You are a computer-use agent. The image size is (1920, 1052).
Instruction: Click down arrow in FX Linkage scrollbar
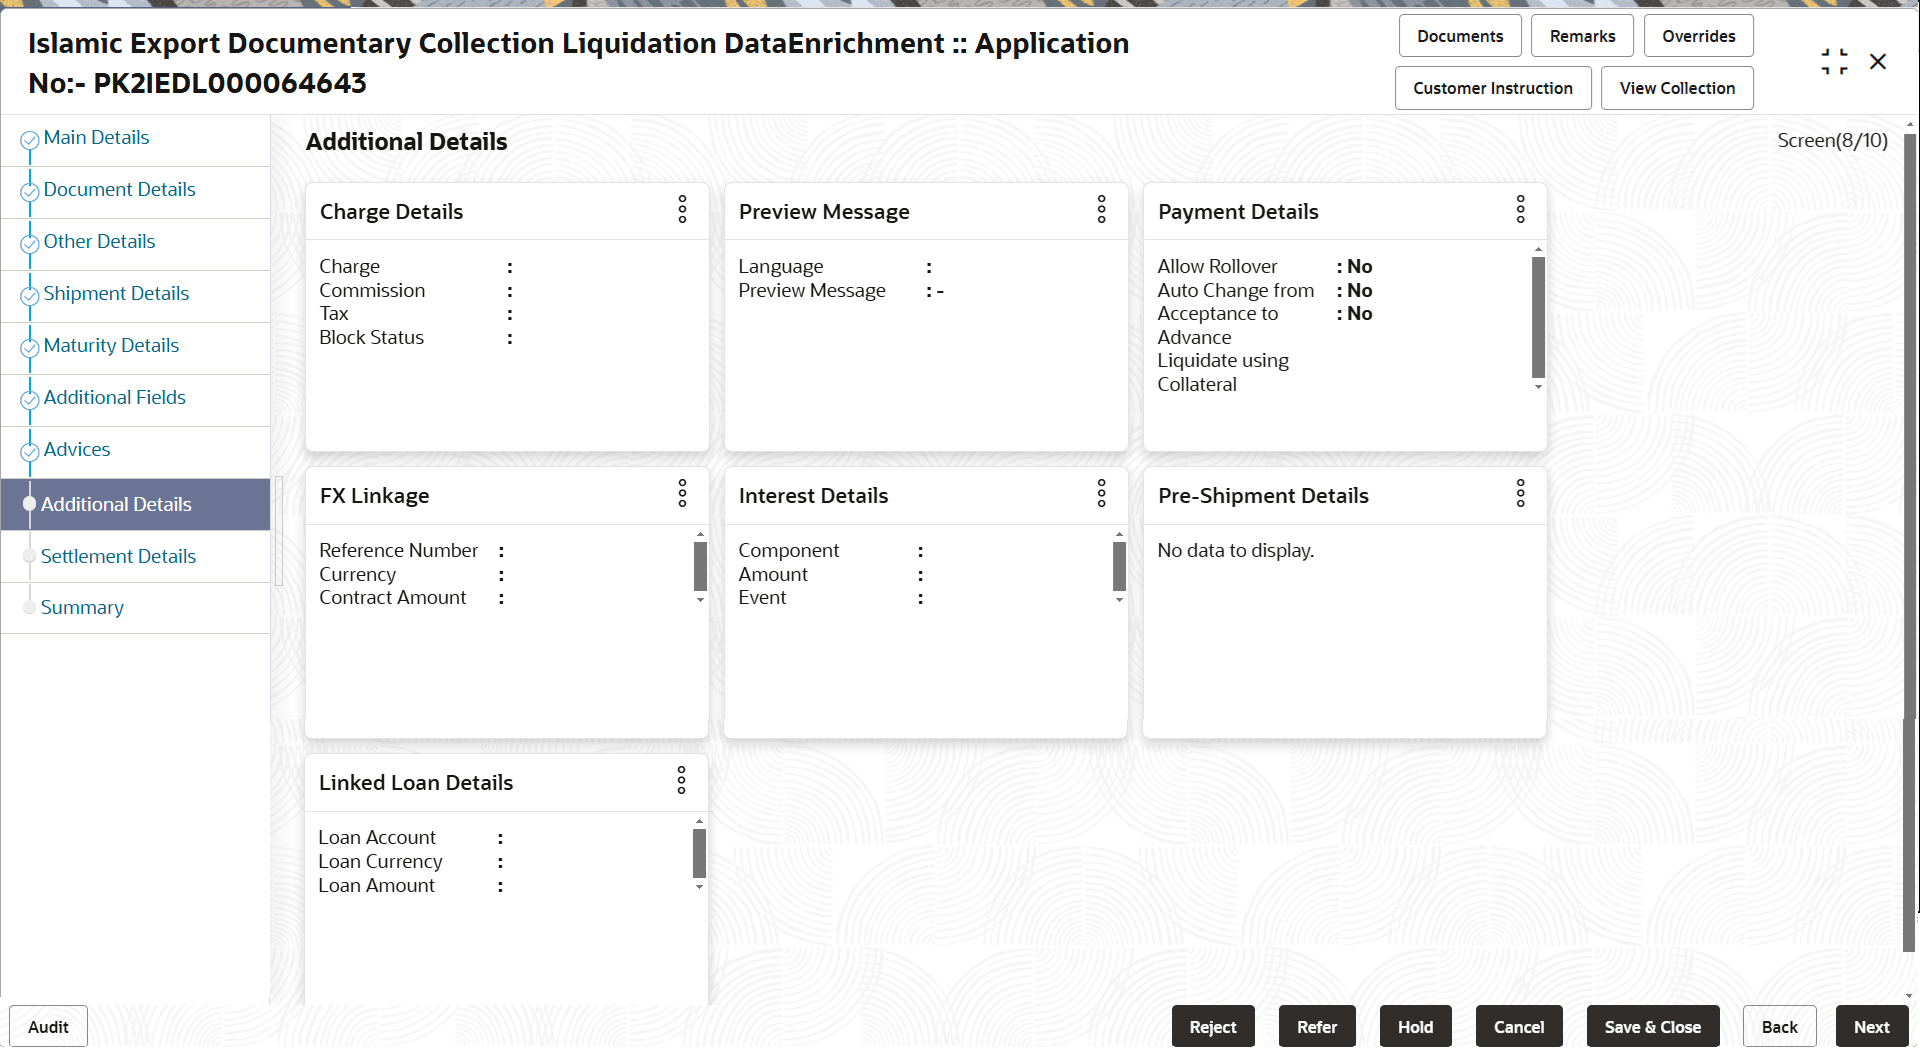point(700,600)
